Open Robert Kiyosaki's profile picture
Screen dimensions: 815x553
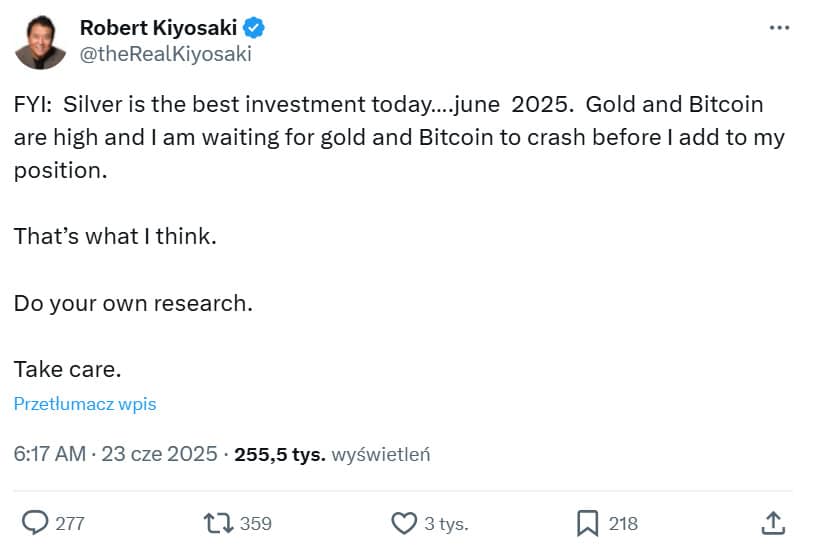[x=40, y=42]
